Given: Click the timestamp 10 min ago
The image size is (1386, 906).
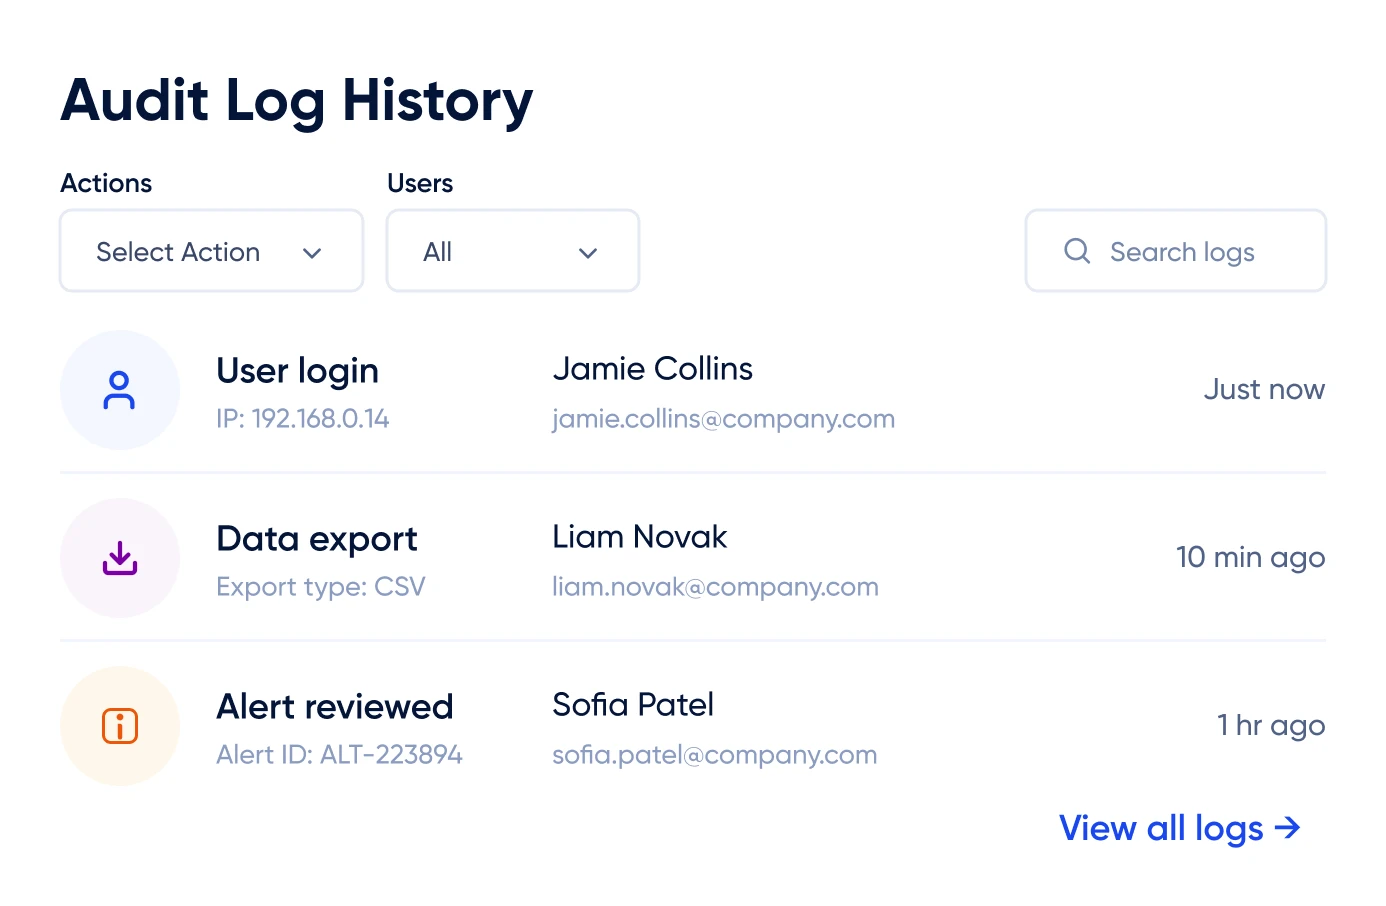Looking at the screenshot, I should coord(1251,557).
